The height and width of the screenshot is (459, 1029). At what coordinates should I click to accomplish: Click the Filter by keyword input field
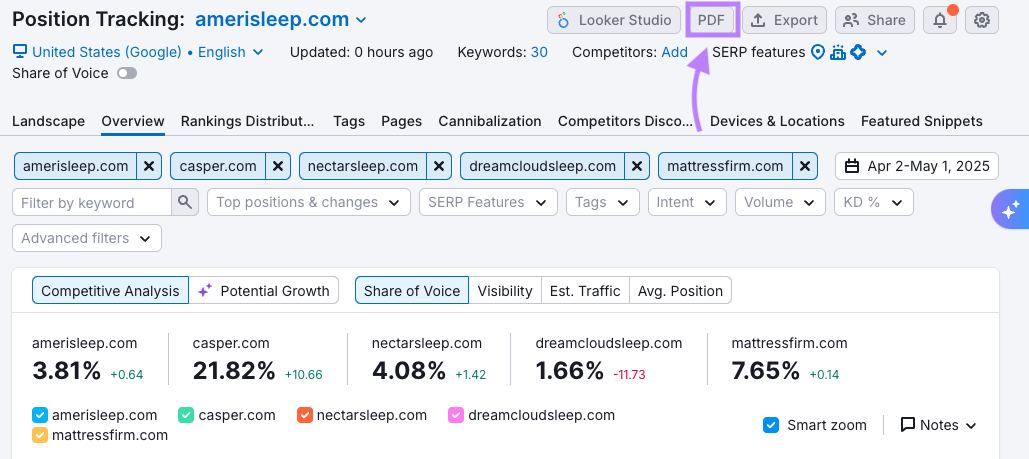coord(92,203)
